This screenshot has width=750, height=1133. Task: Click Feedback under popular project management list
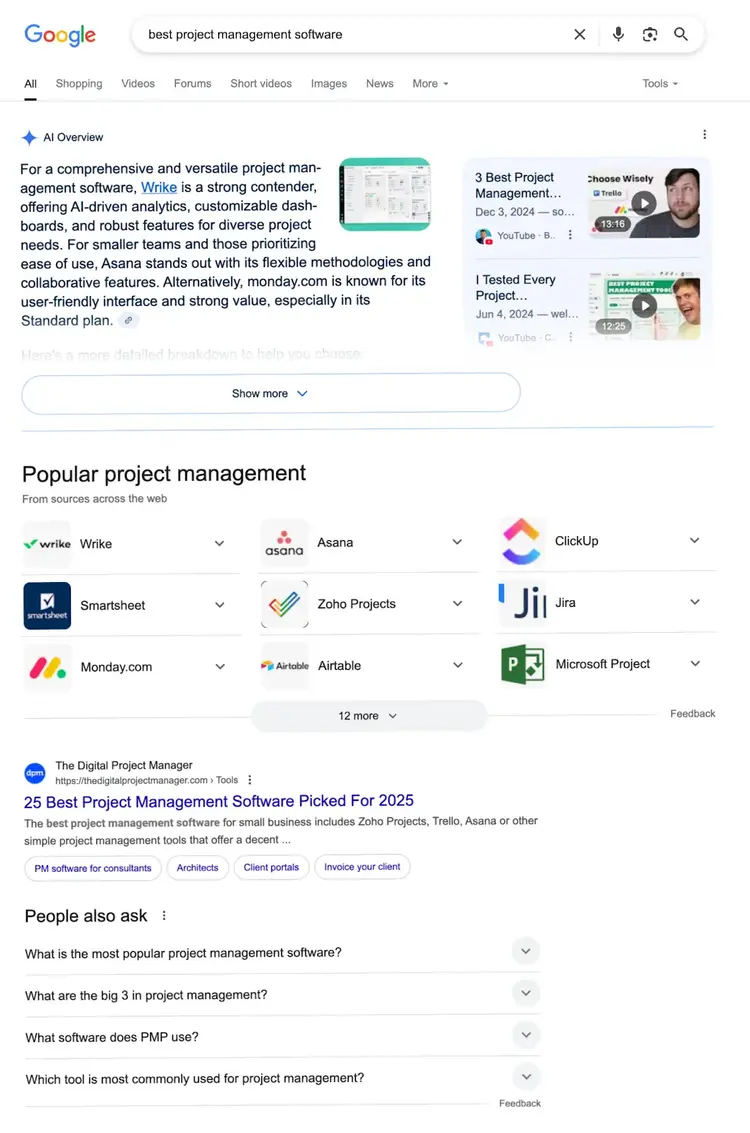pyautogui.click(x=692, y=713)
